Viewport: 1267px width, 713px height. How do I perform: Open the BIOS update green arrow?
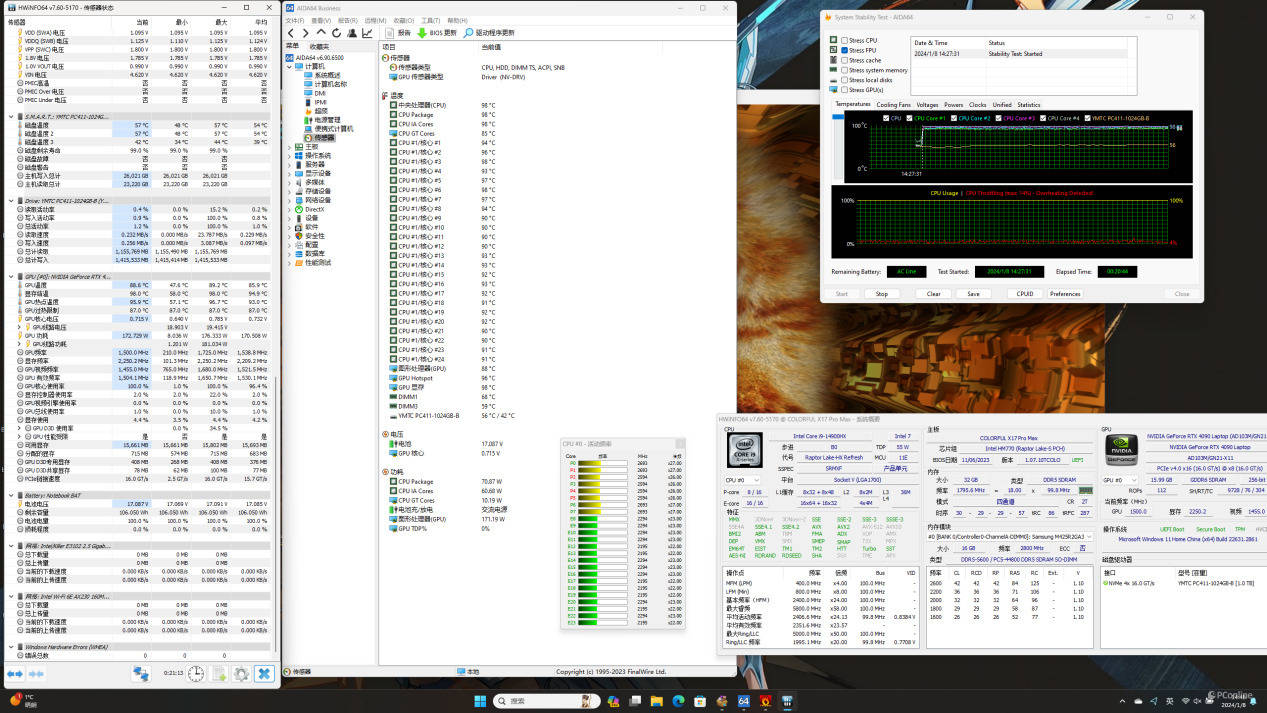click(x=423, y=33)
